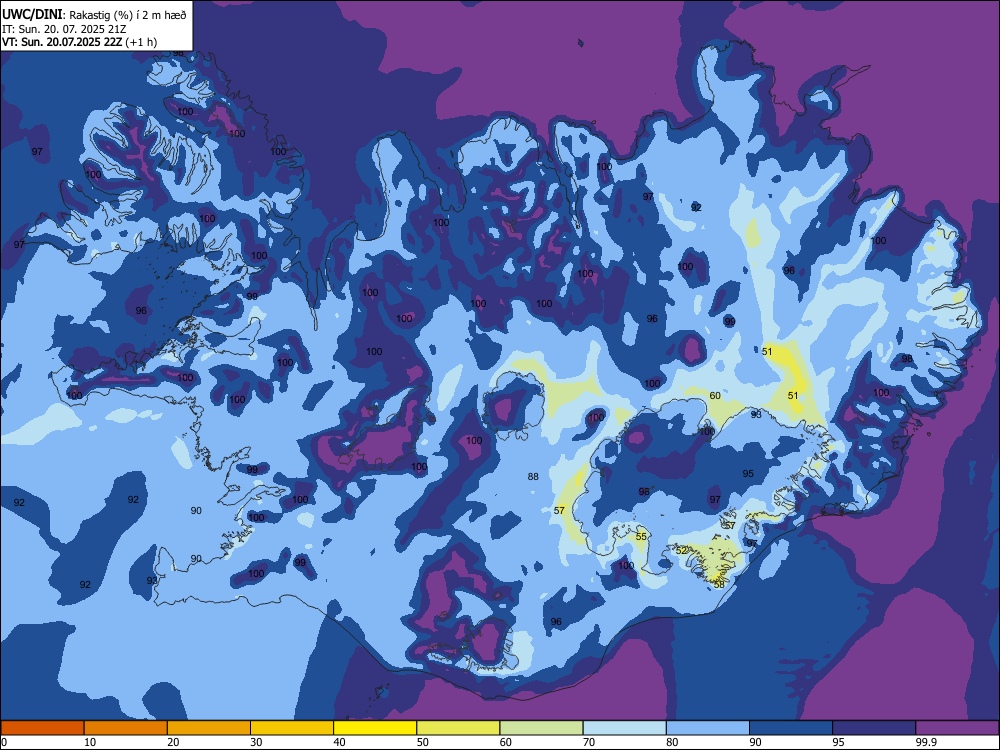Pick the 40–50 bright yellow legend swatch

[x=375, y=728]
